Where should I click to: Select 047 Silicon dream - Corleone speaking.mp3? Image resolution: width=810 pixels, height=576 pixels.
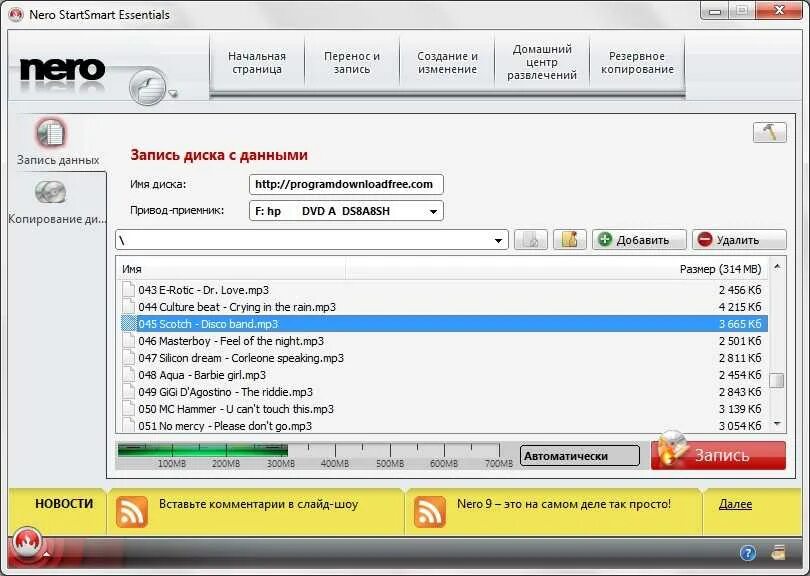click(x=444, y=358)
